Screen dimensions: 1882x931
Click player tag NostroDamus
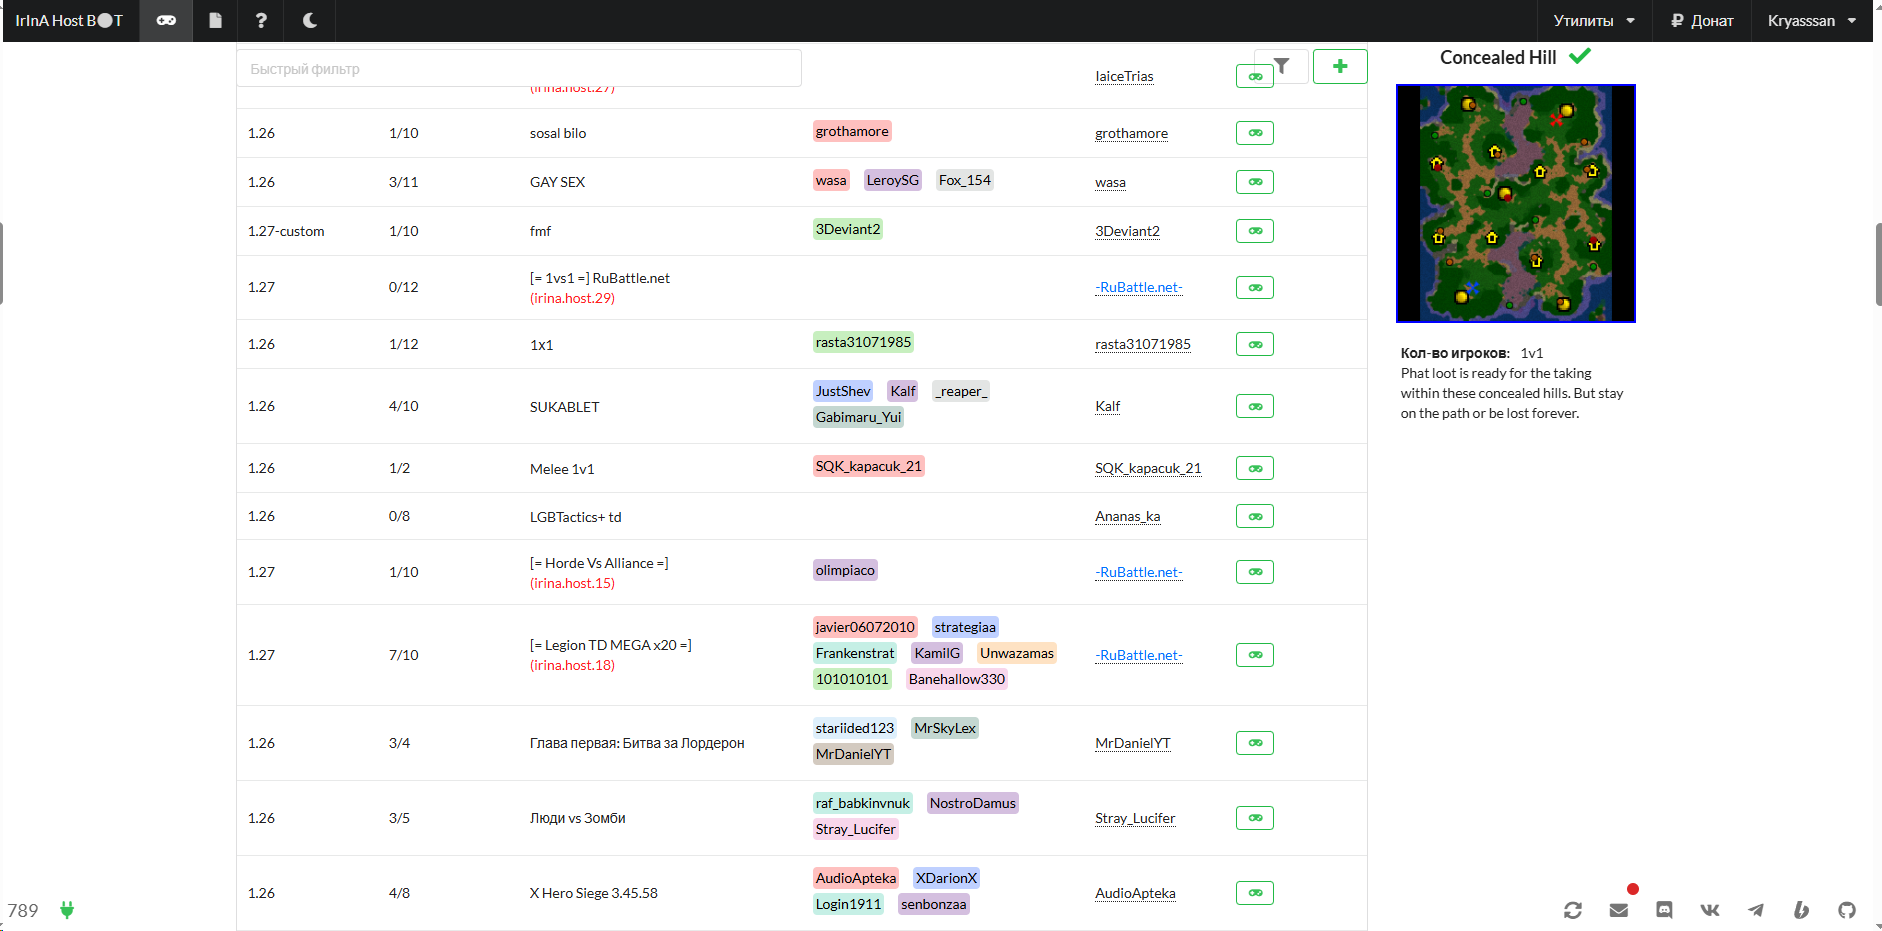[973, 803]
